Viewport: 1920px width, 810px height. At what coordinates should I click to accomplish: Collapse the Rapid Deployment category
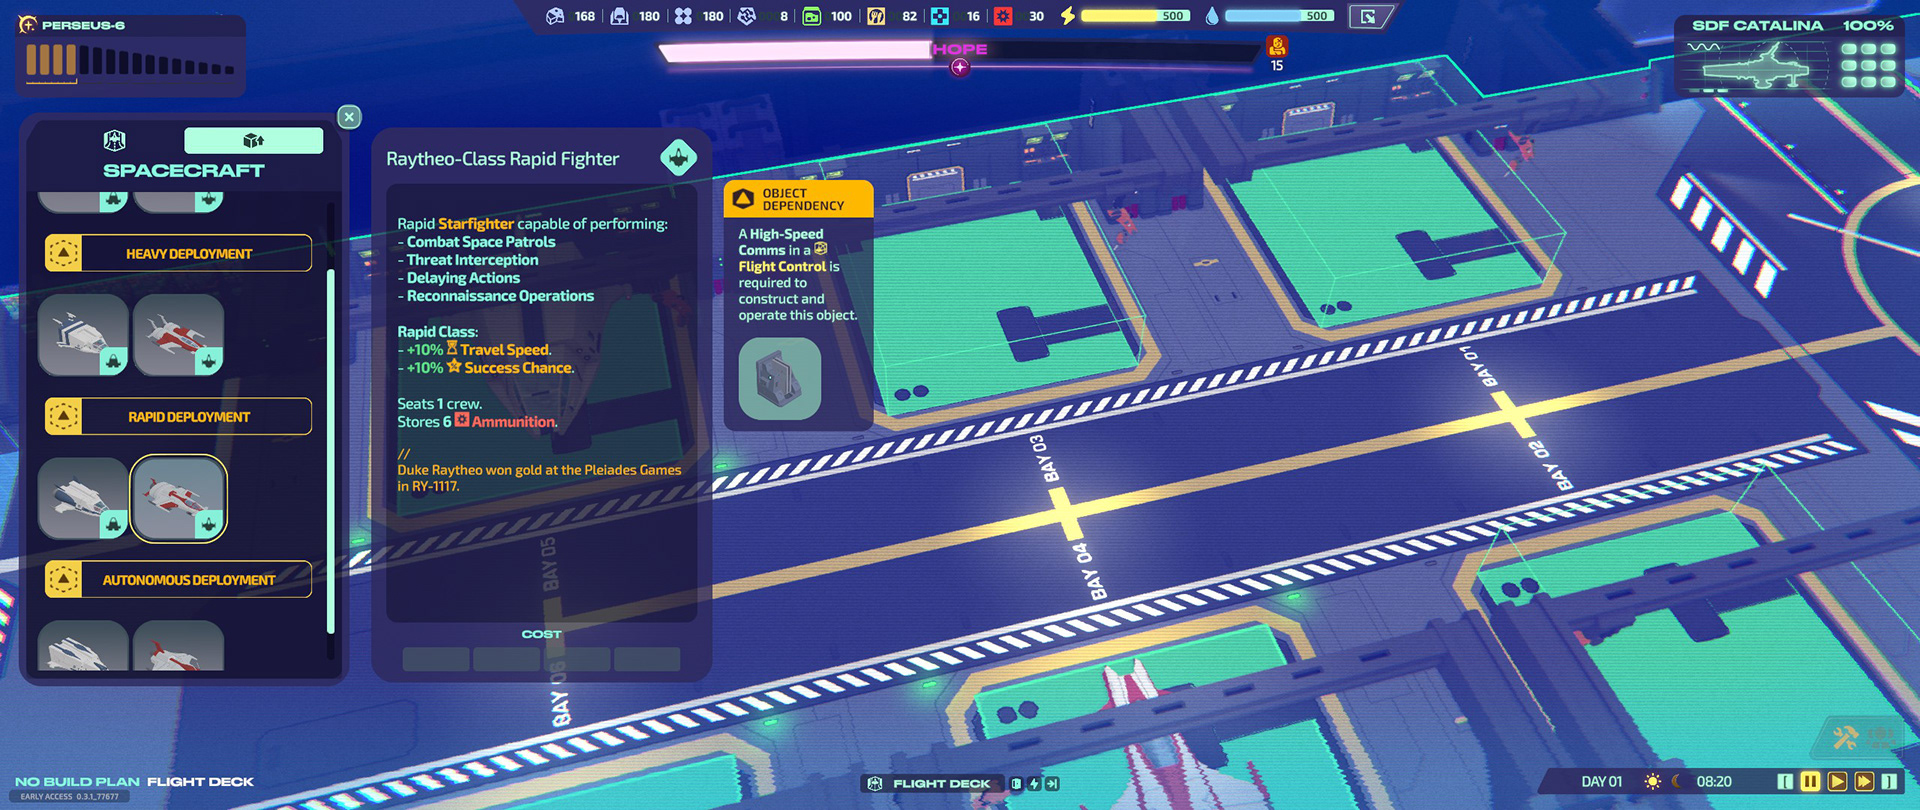pyautogui.click(x=178, y=416)
